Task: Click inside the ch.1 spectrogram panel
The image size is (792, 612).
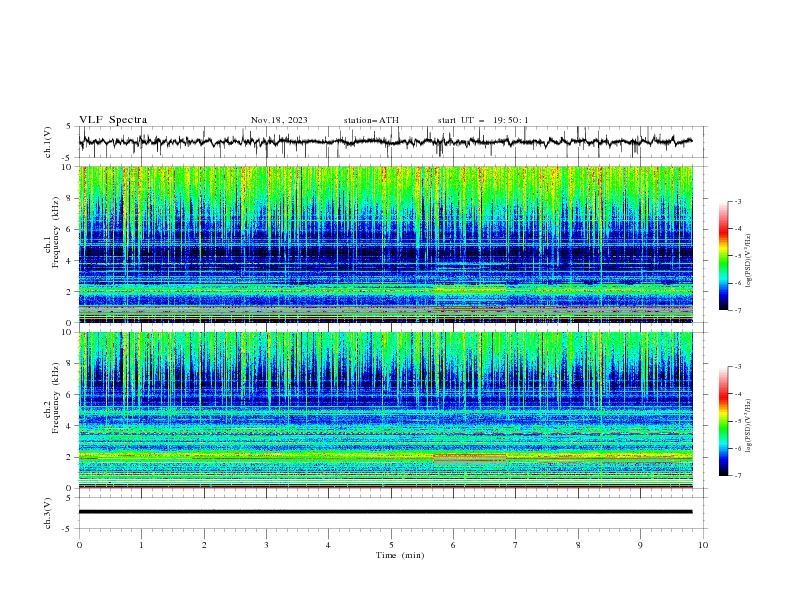Action: point(385,244)
